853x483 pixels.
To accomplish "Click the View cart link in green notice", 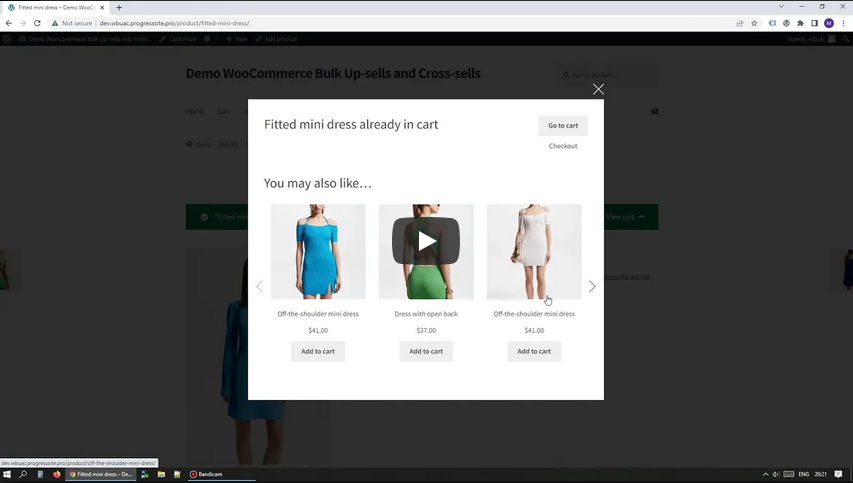I will tap(625, 216).
